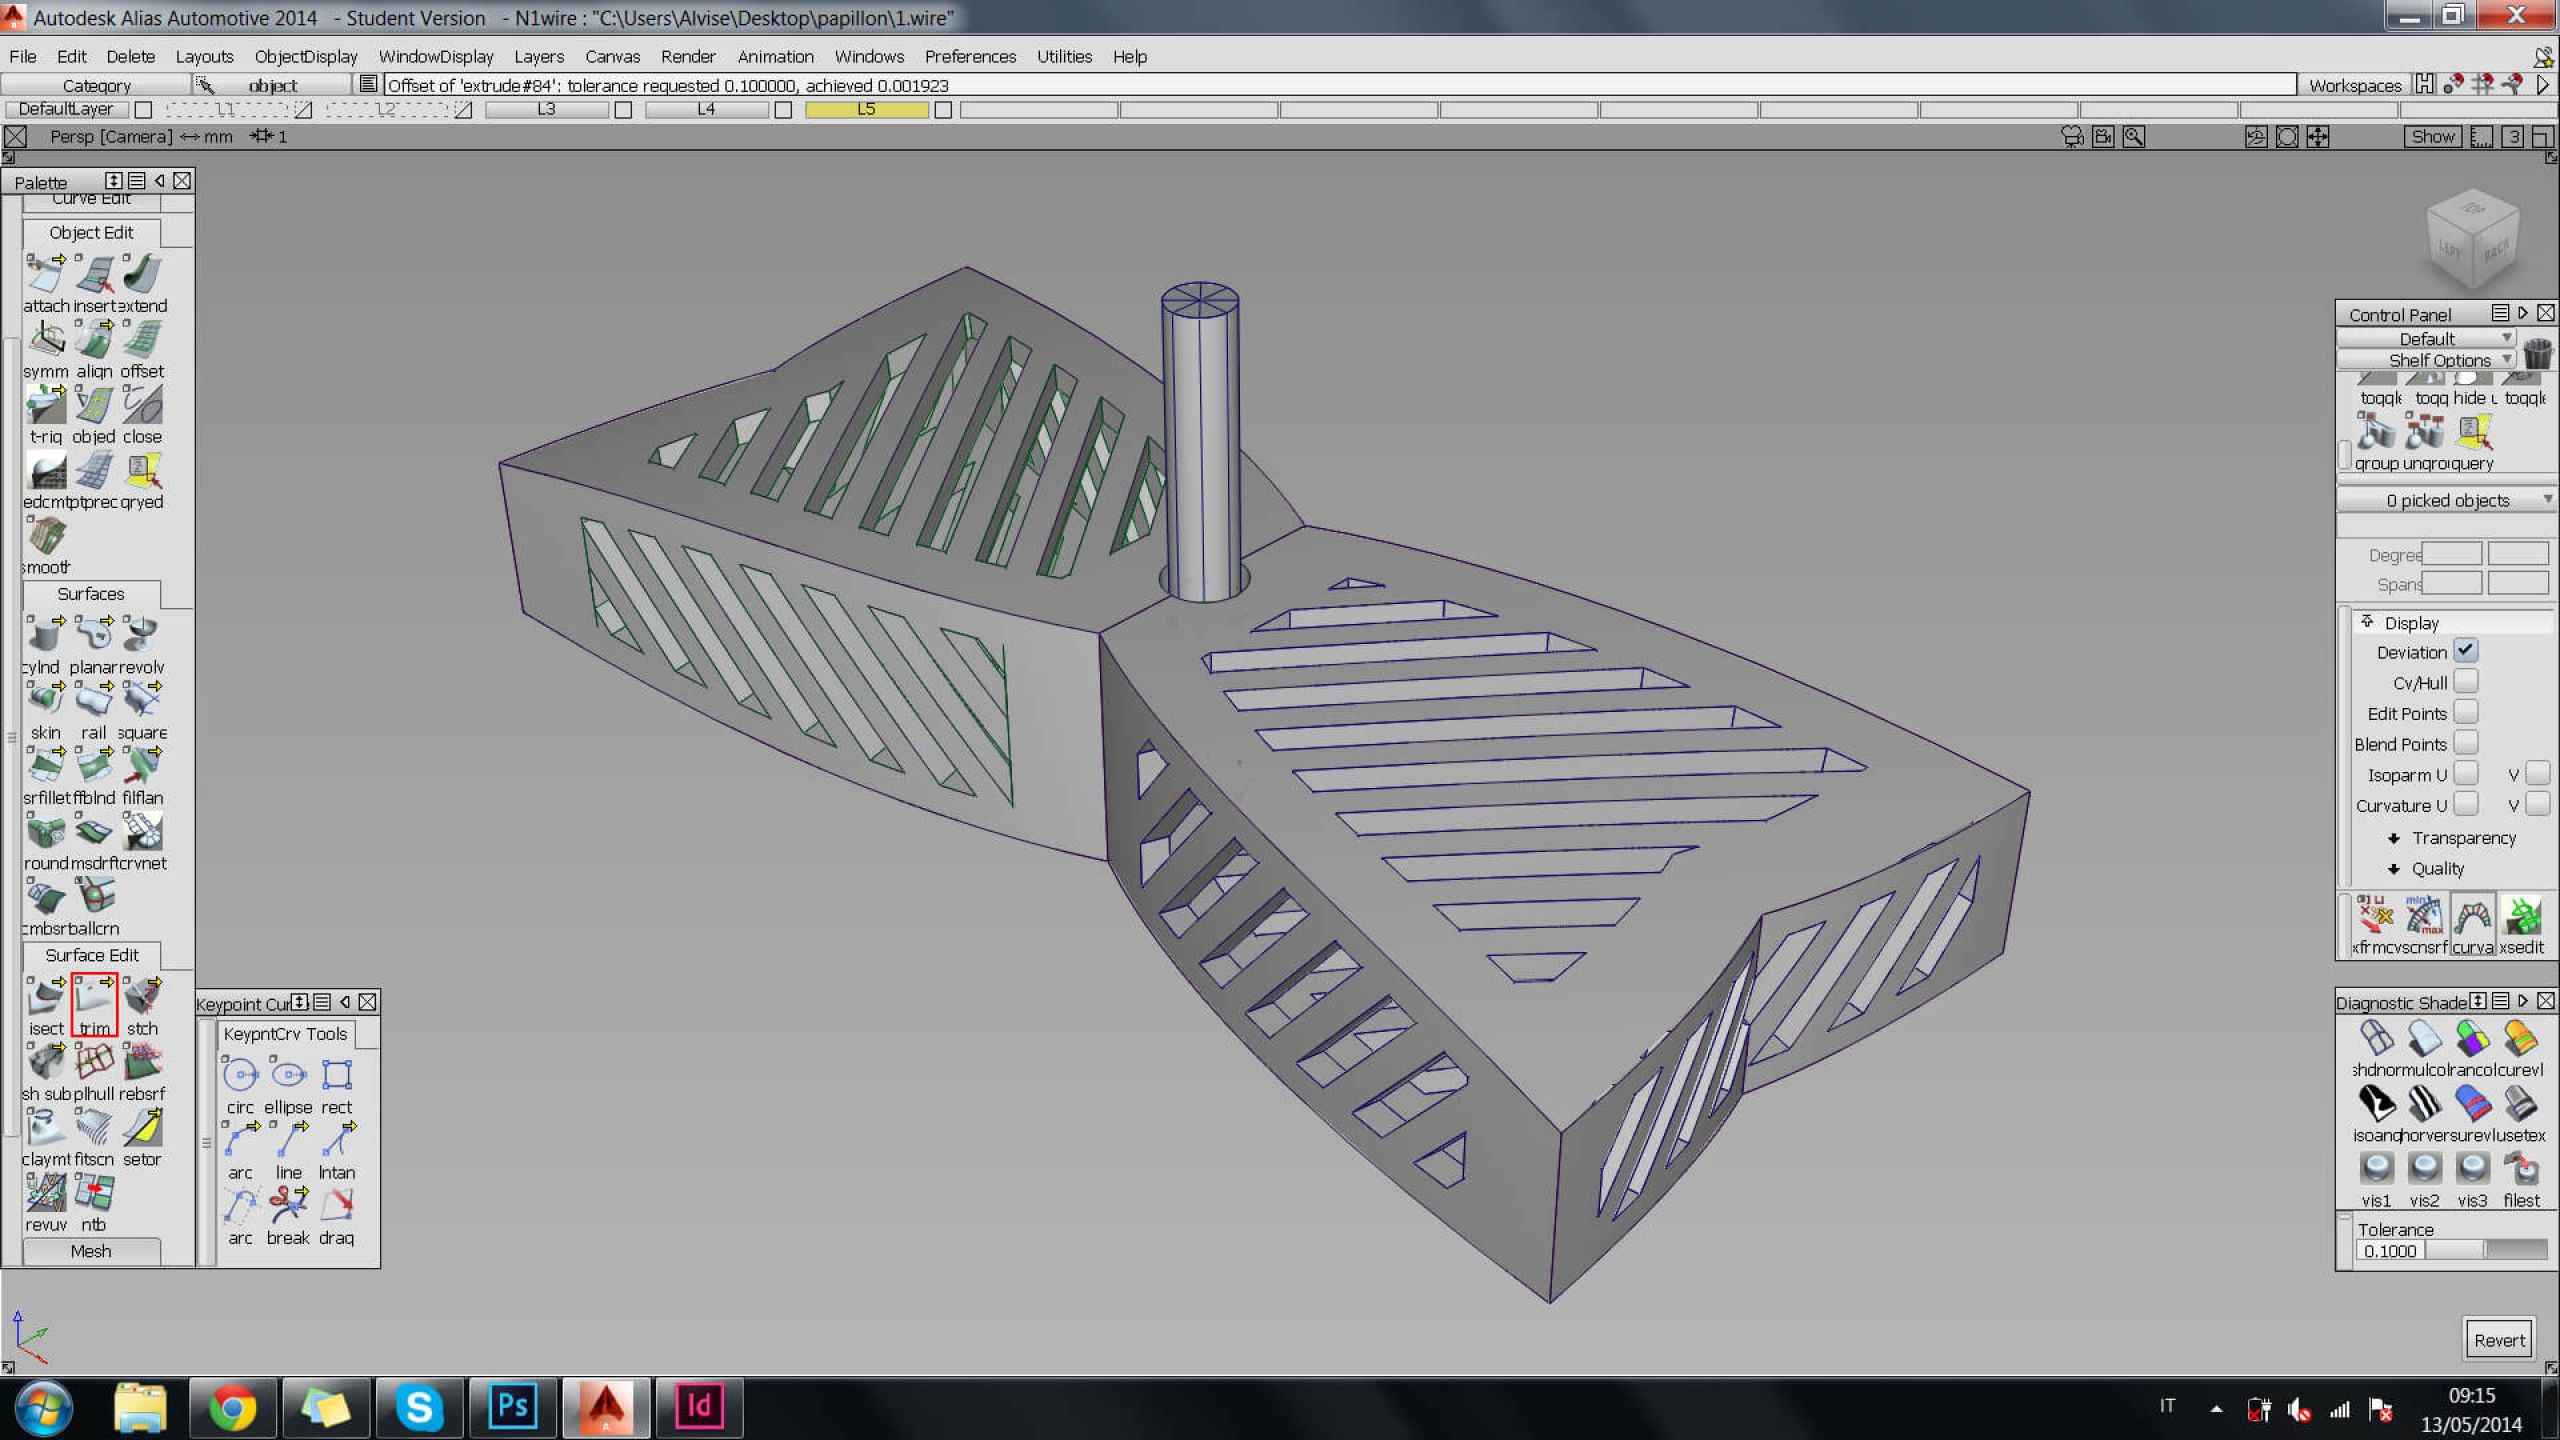Click the group tool icon
Screen dimensions: 2560x1440
pyautogui.click(x=2376, y=433)
